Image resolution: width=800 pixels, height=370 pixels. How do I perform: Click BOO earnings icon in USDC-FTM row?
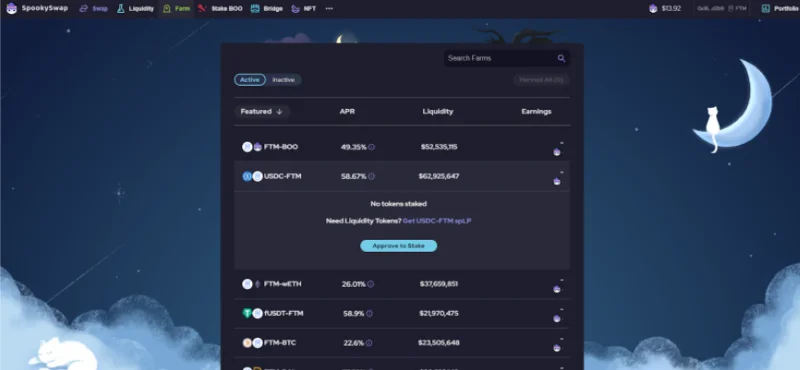pos(557,182)
